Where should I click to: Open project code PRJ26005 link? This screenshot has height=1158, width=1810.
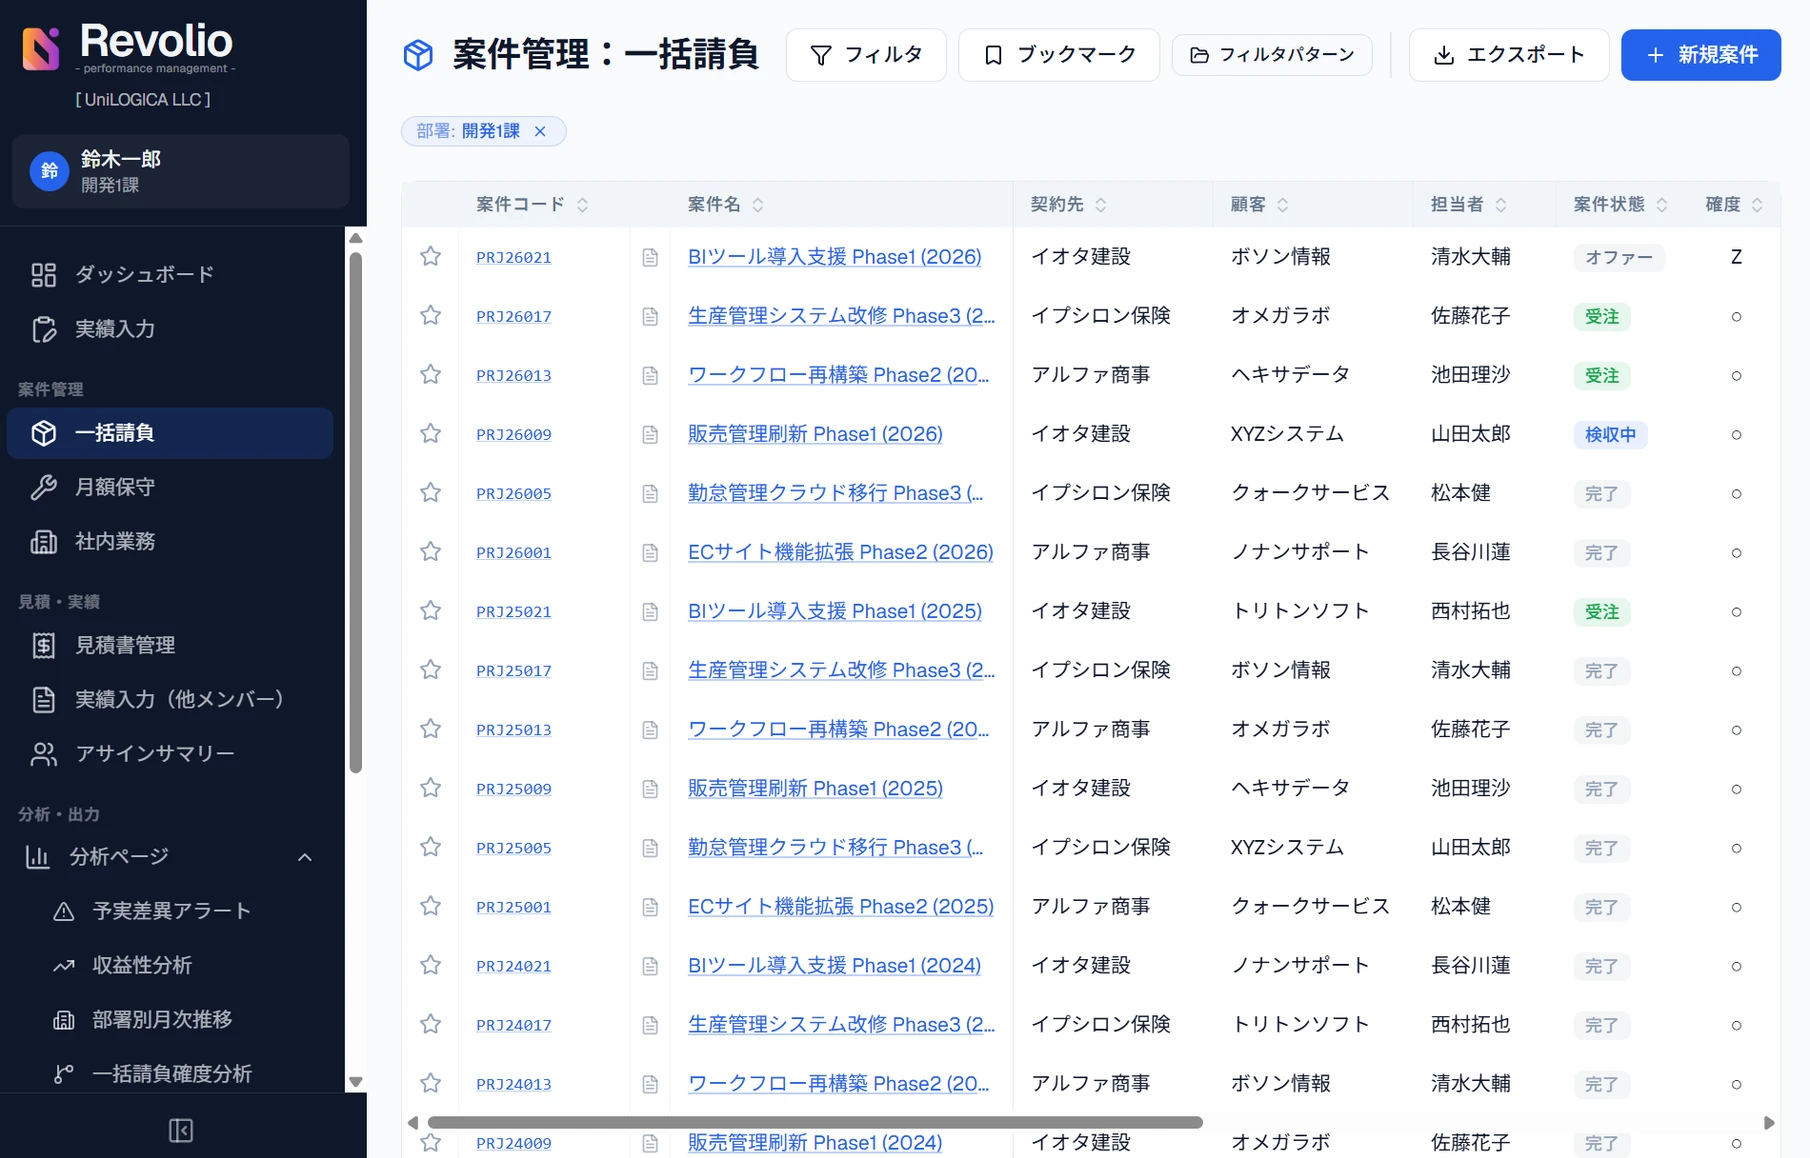514,494
